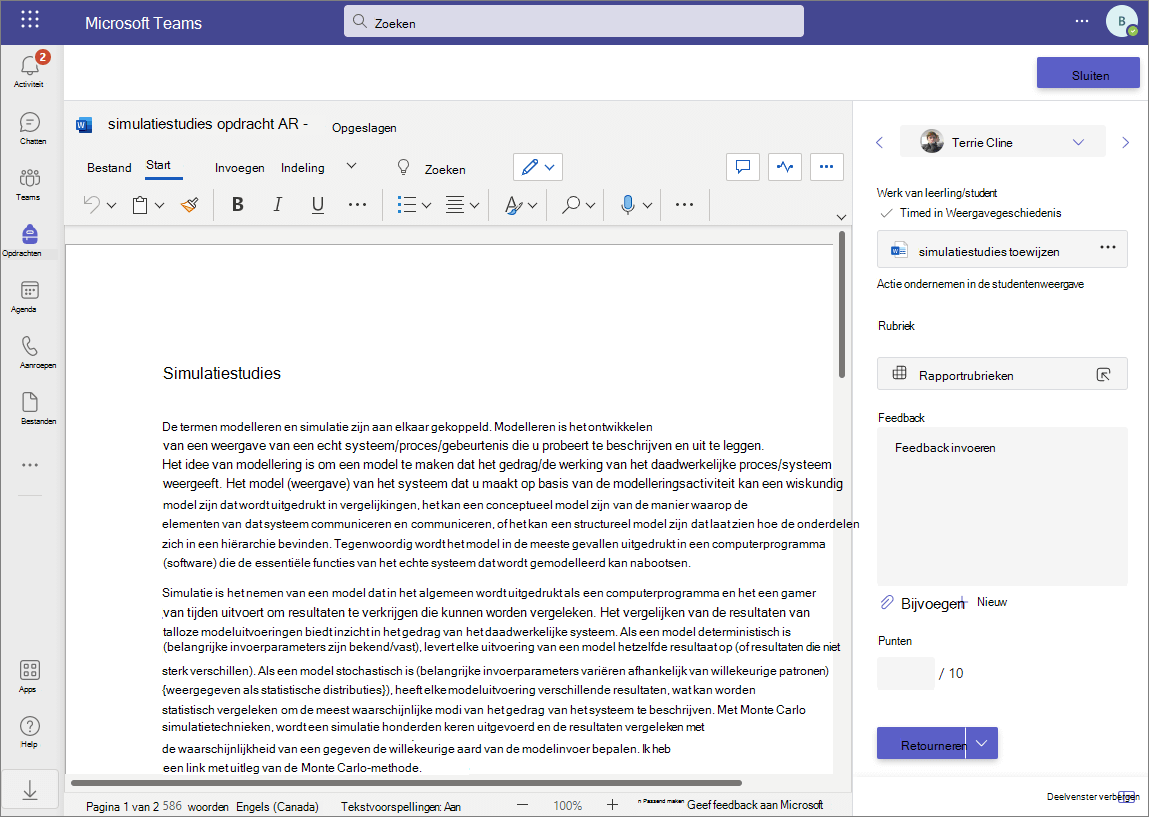Toggle italic formatting
The height and width of the screenshot is (817, 1149).
pyautogui.click(x=278, y=204)
